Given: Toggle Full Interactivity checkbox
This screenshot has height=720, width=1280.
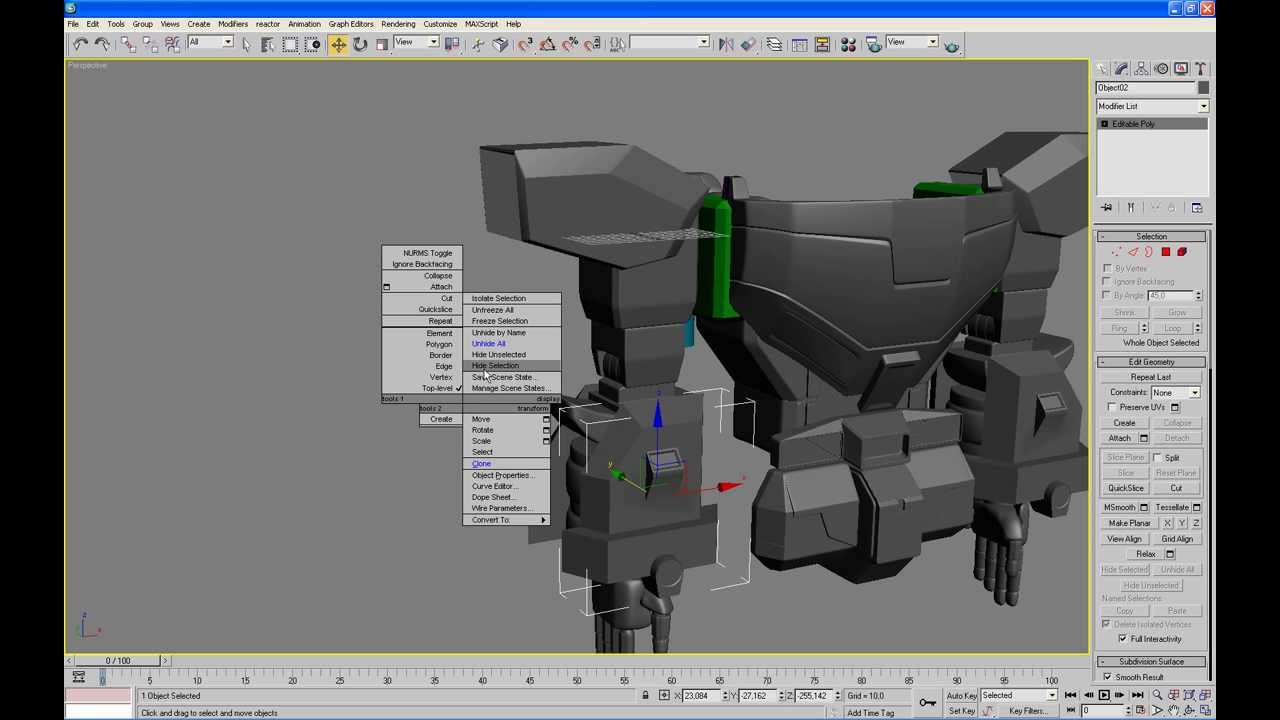Looking at the screenshot, I should pyautogui.click(x=1122, y=639).
